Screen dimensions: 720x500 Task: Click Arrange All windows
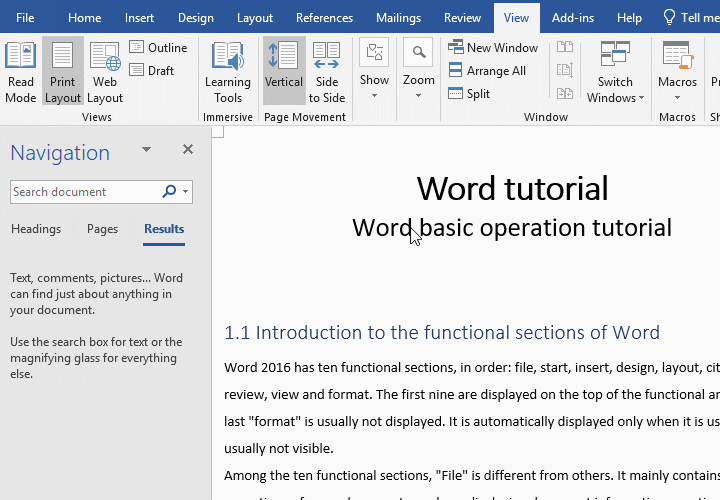[x=487, y=70]
